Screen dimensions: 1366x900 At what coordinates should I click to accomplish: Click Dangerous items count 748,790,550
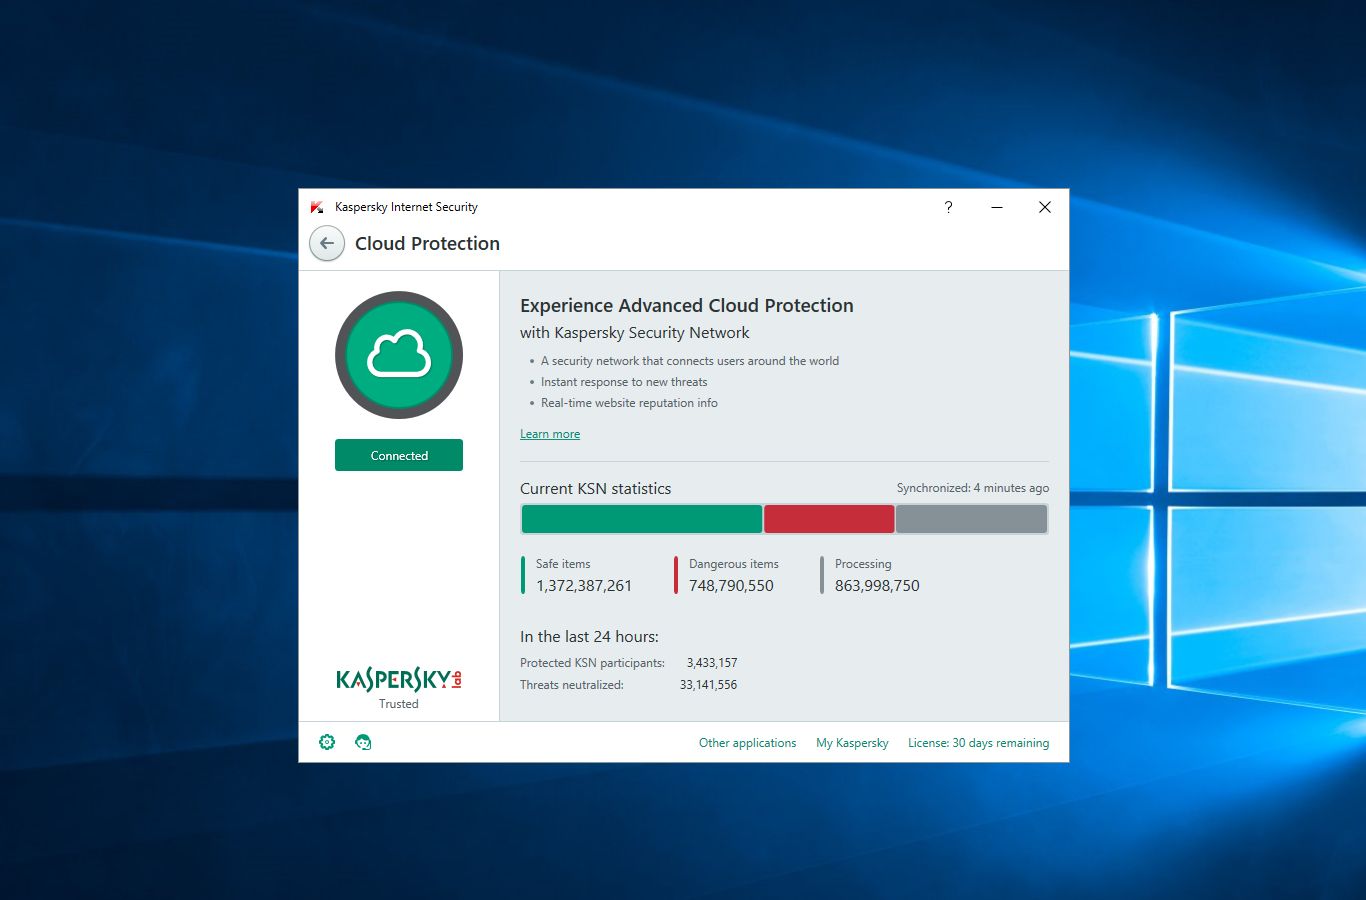731,586
